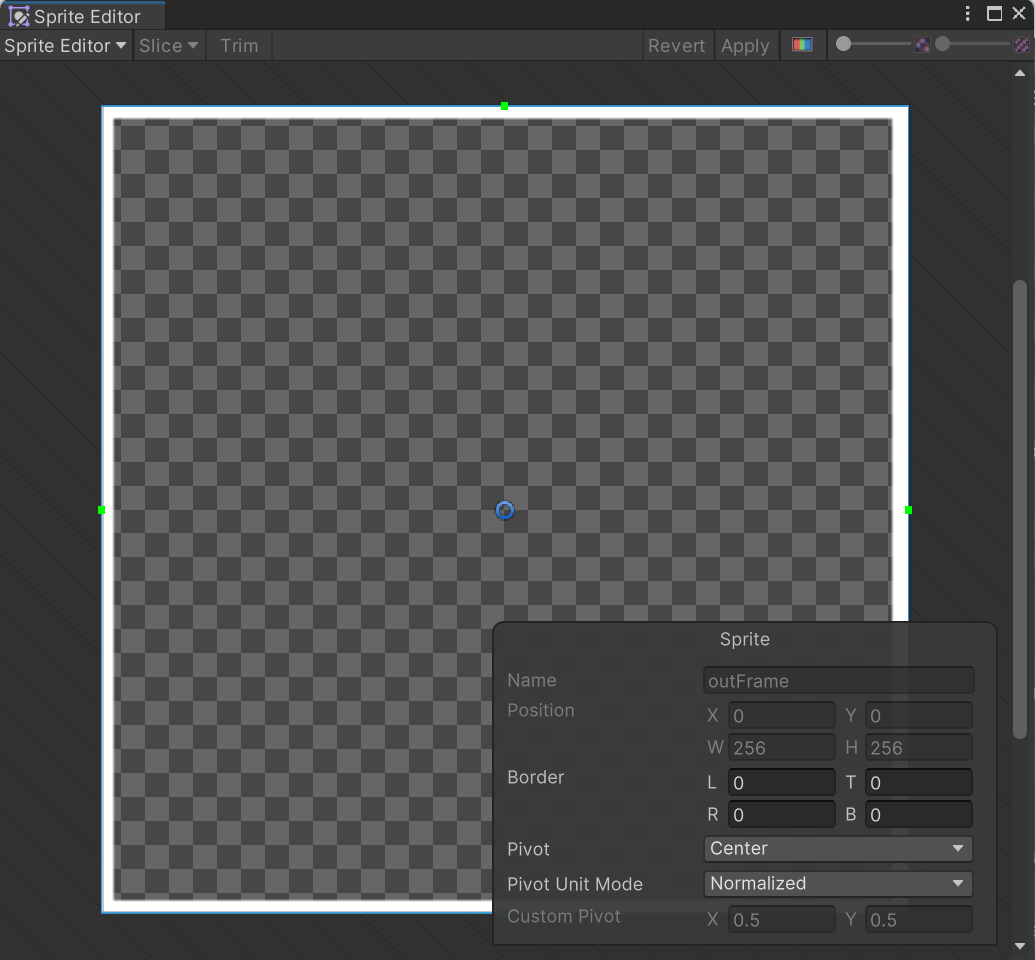Image resolution: width=1035 pixels, height=960 pixels.
Task: Select the Sprite Editor tab
Action: (82, 16)
